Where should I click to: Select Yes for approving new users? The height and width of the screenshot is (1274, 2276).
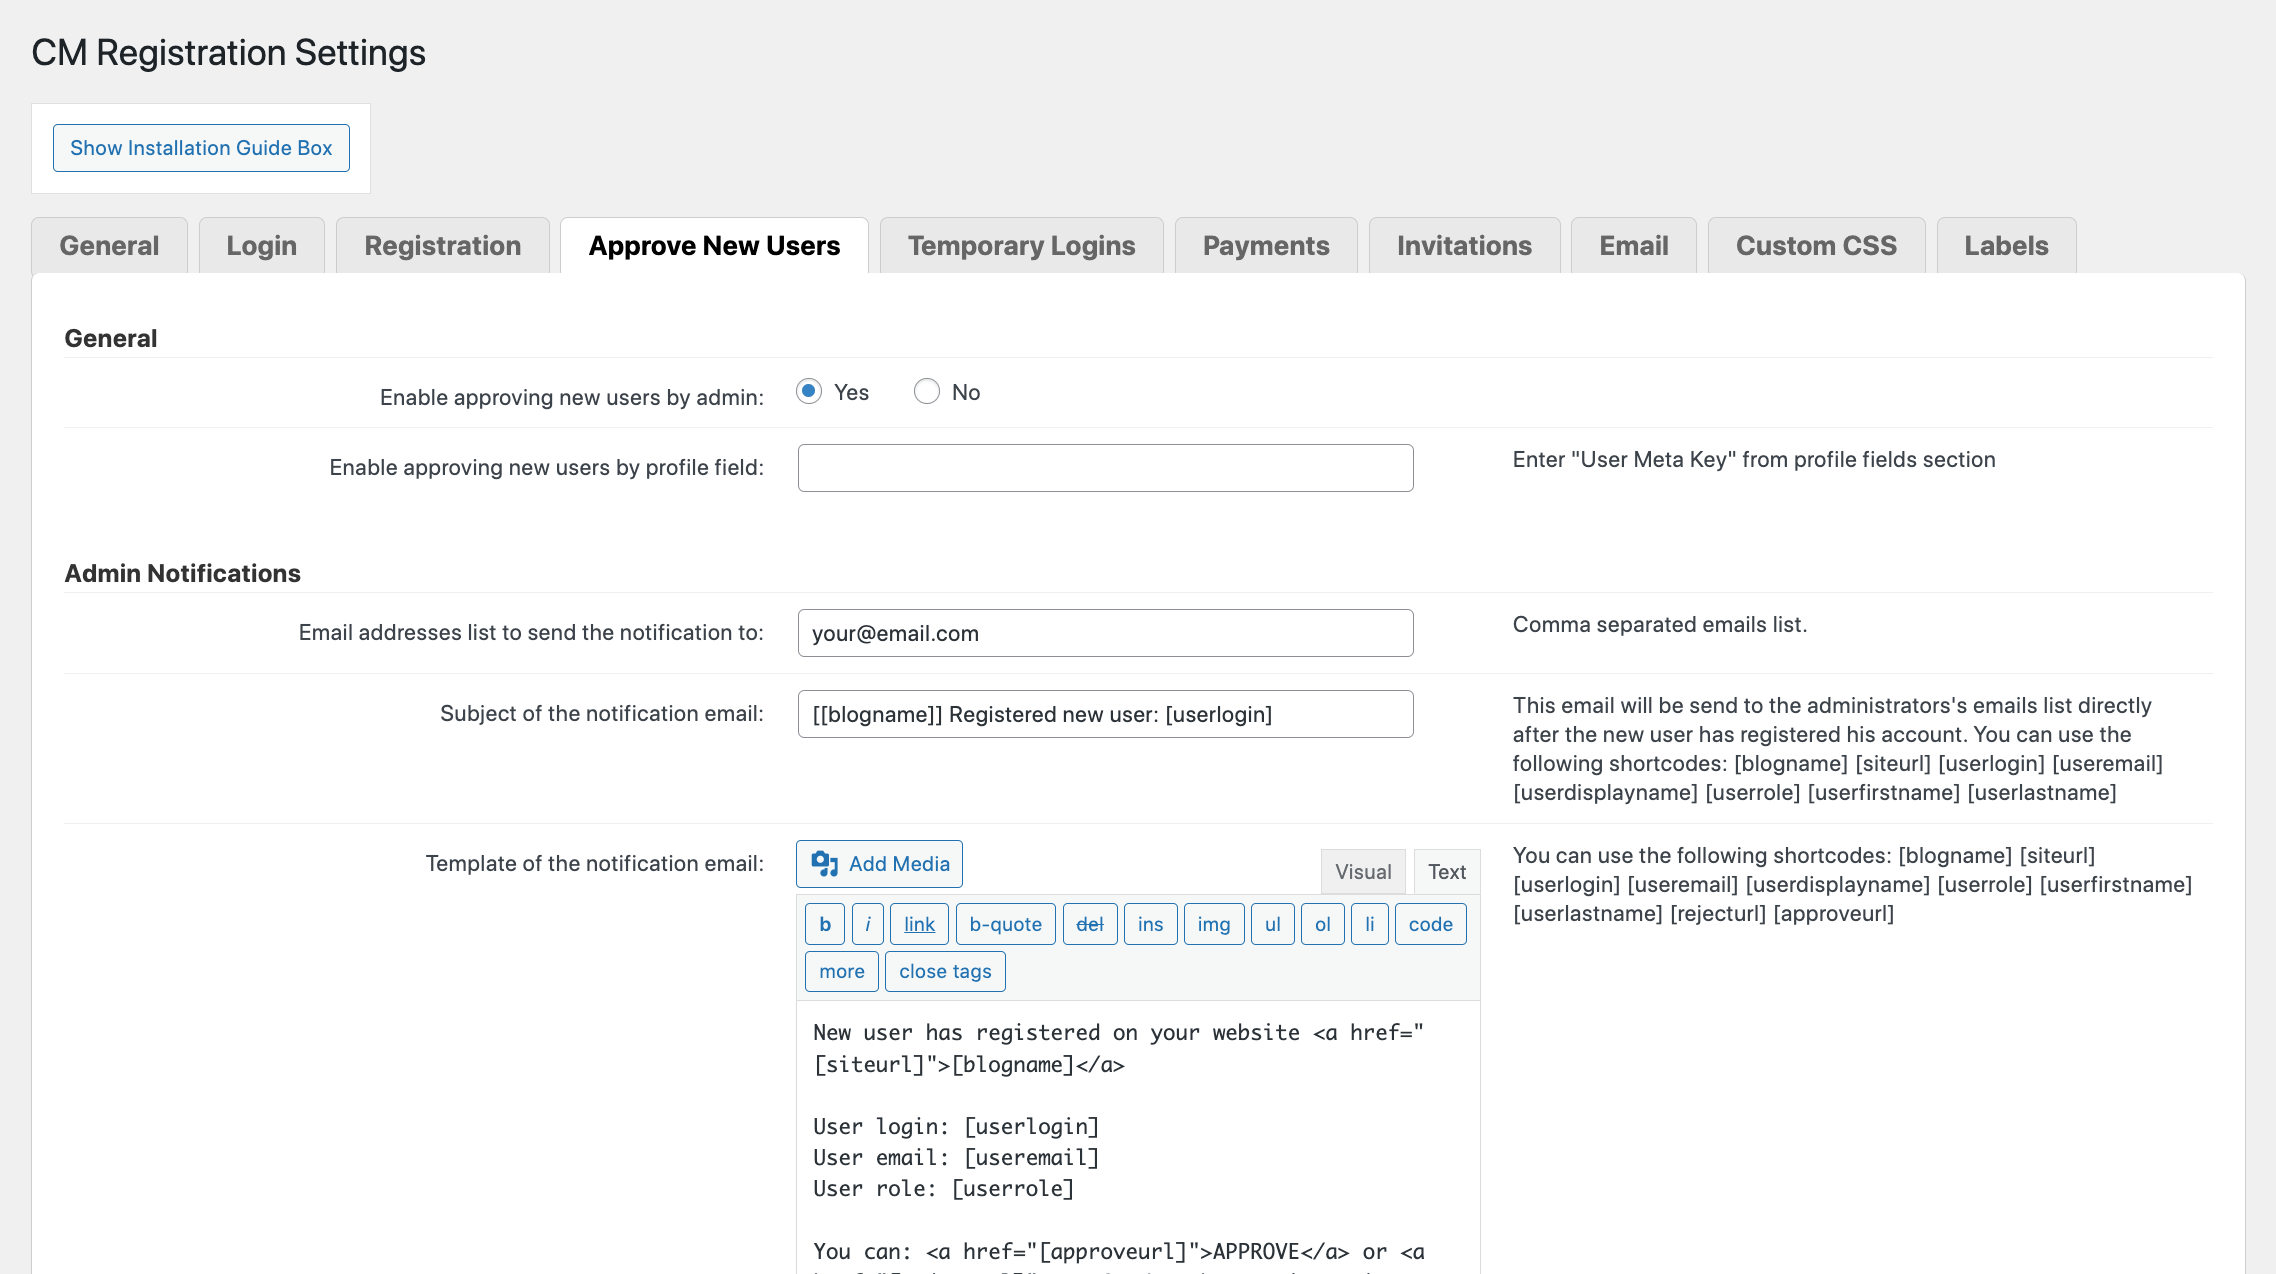click(x=809, y=391)
